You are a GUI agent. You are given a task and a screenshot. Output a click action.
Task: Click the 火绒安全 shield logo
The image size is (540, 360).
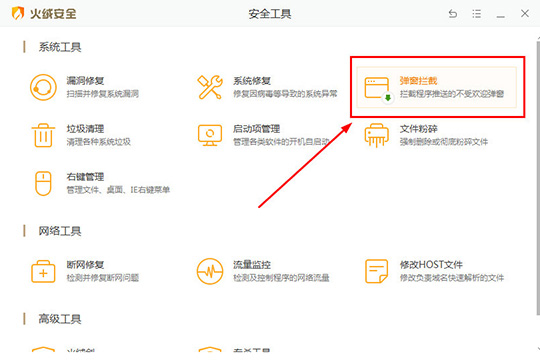18,13
